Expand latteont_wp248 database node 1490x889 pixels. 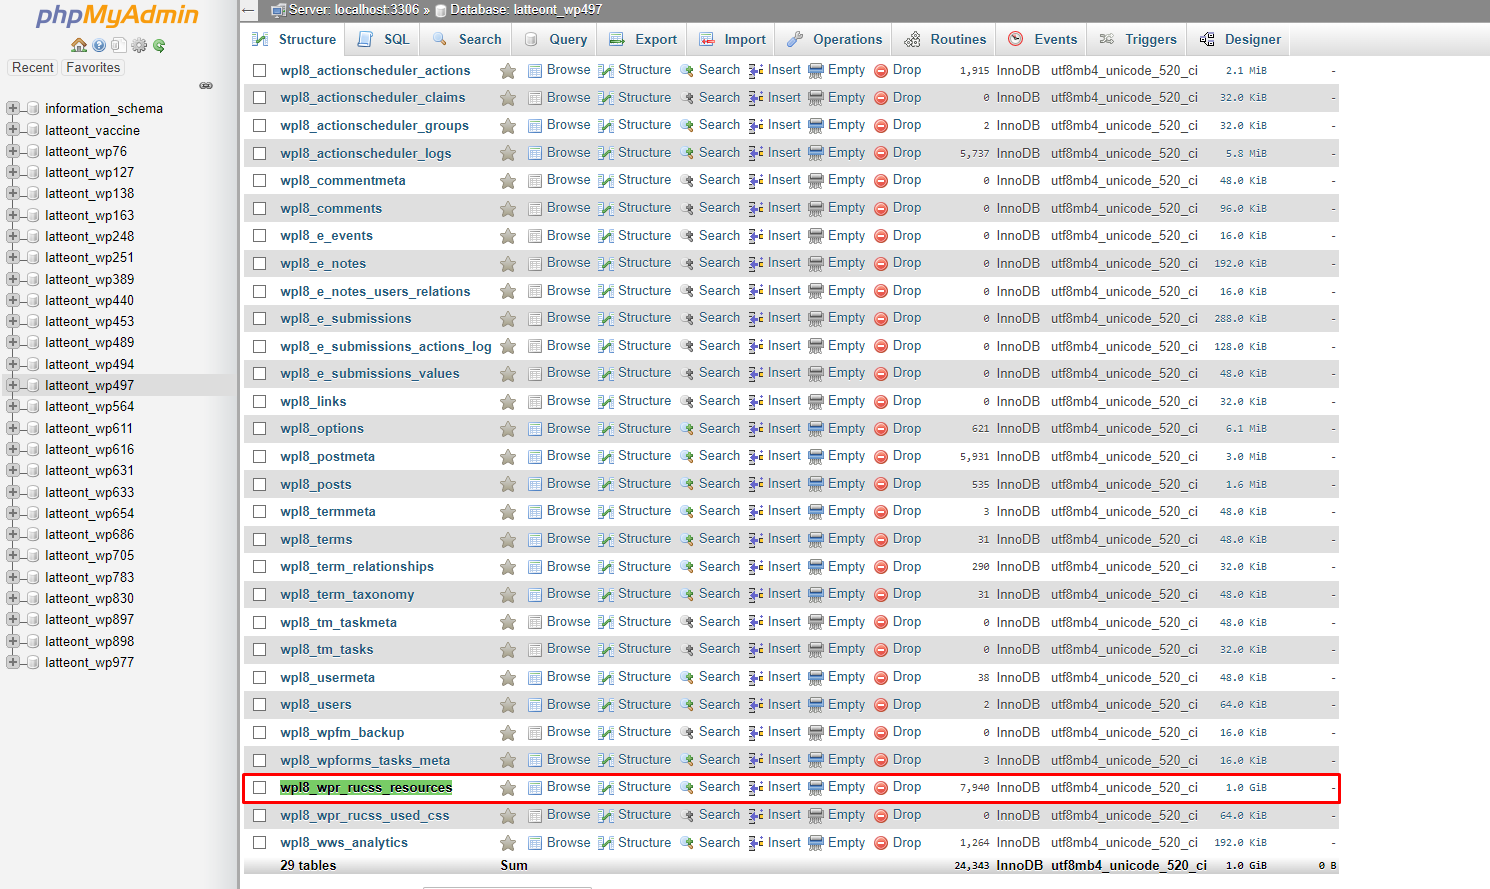pos(13,236)
